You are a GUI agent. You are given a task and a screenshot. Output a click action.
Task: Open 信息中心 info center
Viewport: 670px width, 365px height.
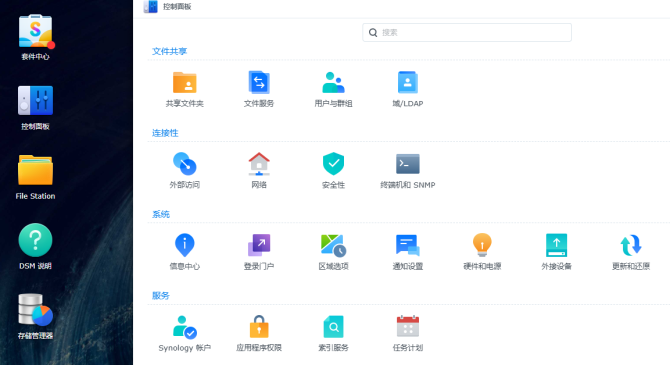(x=185, y=245)
